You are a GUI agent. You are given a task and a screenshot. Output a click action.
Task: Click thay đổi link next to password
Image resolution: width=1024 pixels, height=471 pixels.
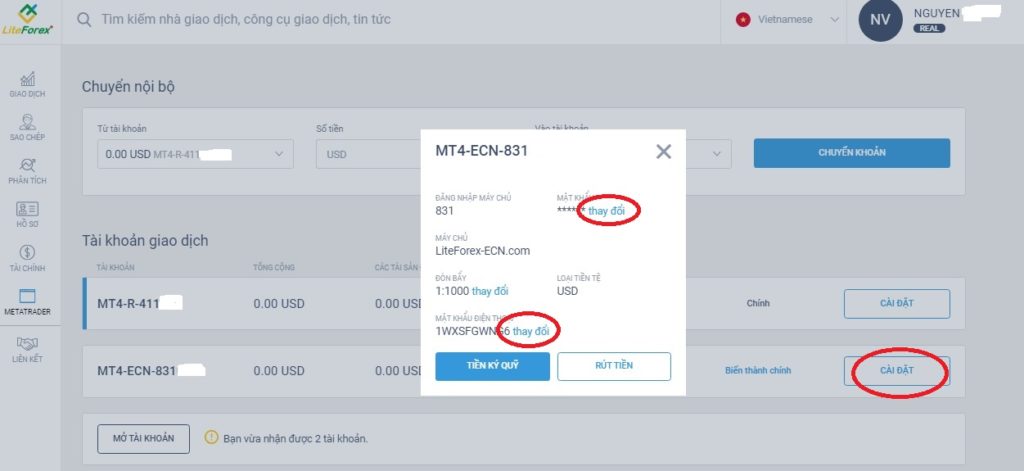pos(606,210)
